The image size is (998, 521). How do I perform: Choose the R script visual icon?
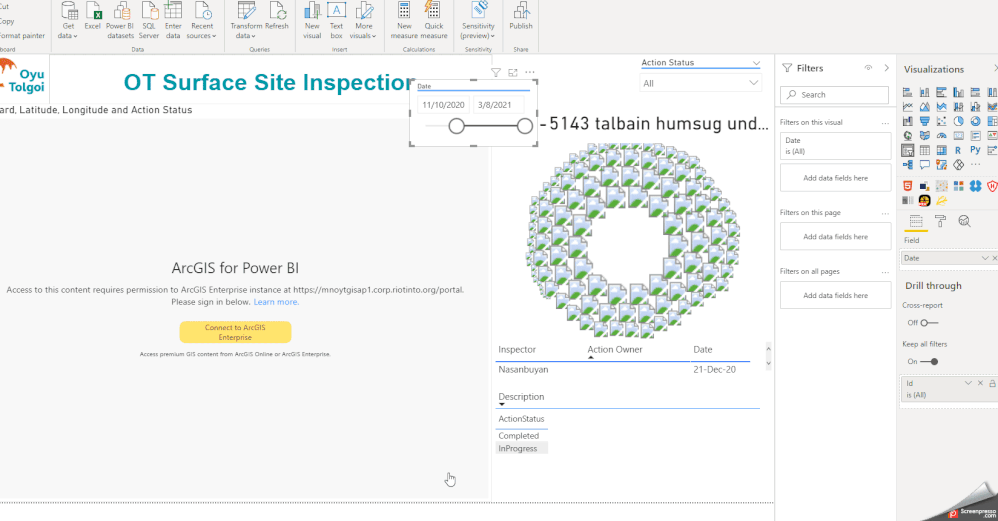click(x=958, y=150)
